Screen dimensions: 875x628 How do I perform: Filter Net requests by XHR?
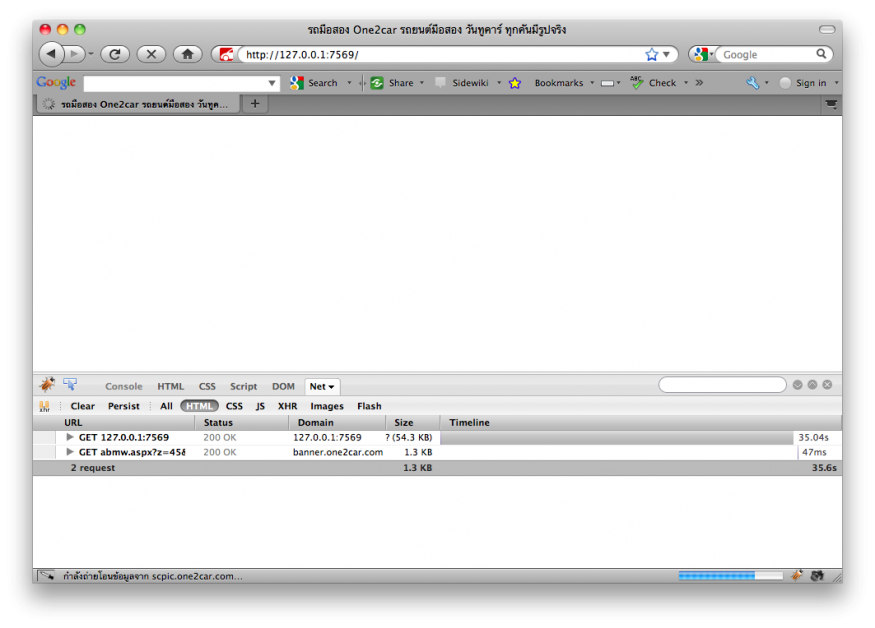[x=287, y=406]
